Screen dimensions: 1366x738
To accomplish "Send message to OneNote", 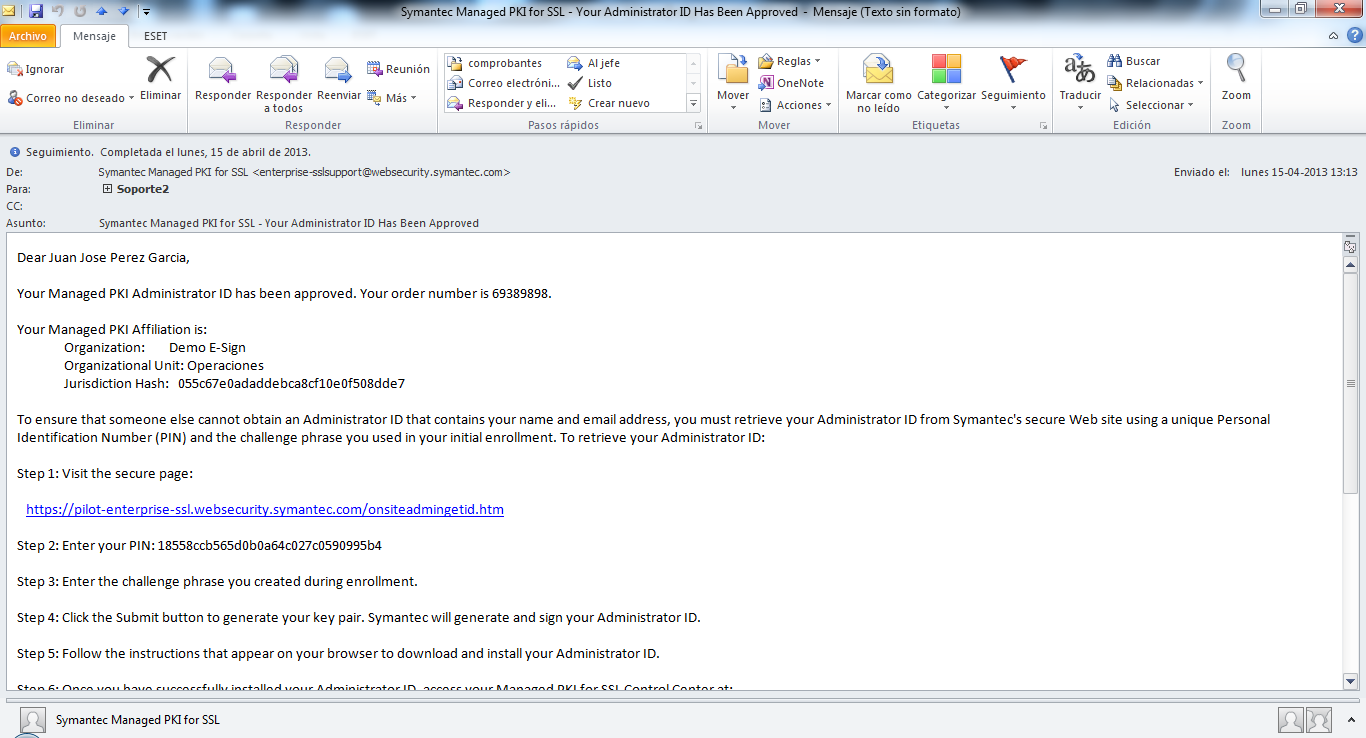I will click(791, 83).
